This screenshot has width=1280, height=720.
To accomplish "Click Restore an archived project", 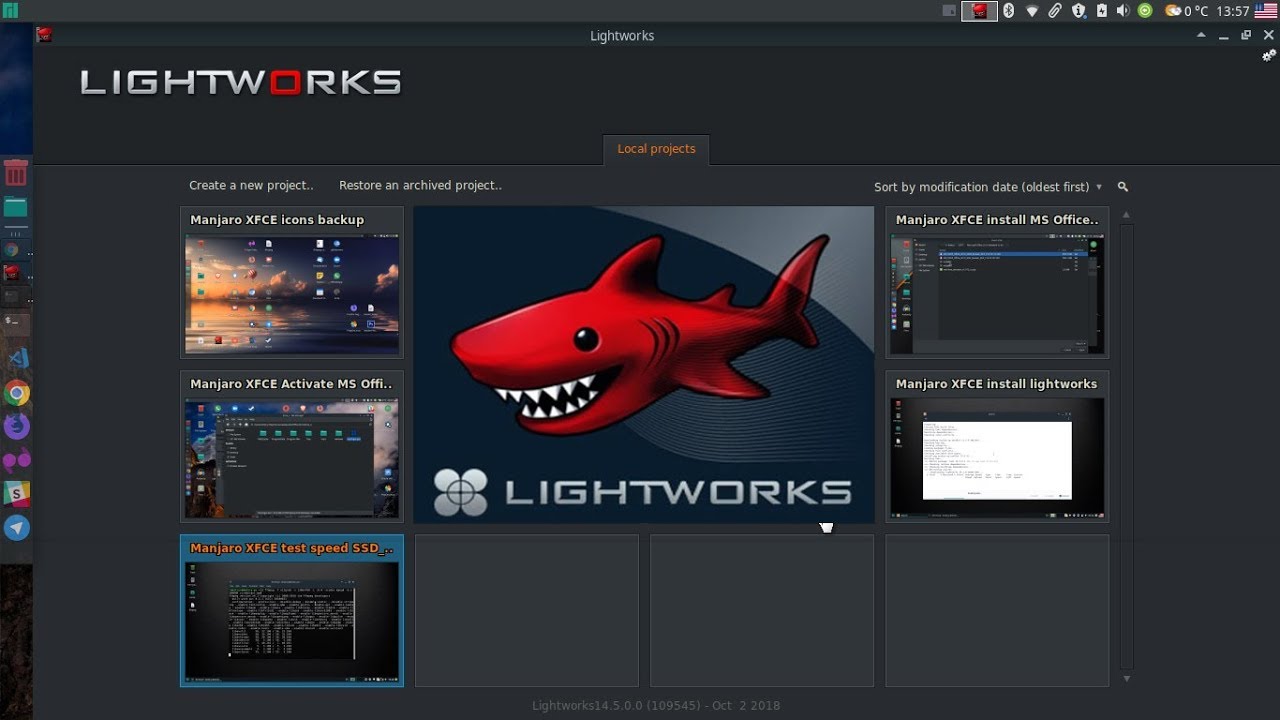I will [420, 185].
